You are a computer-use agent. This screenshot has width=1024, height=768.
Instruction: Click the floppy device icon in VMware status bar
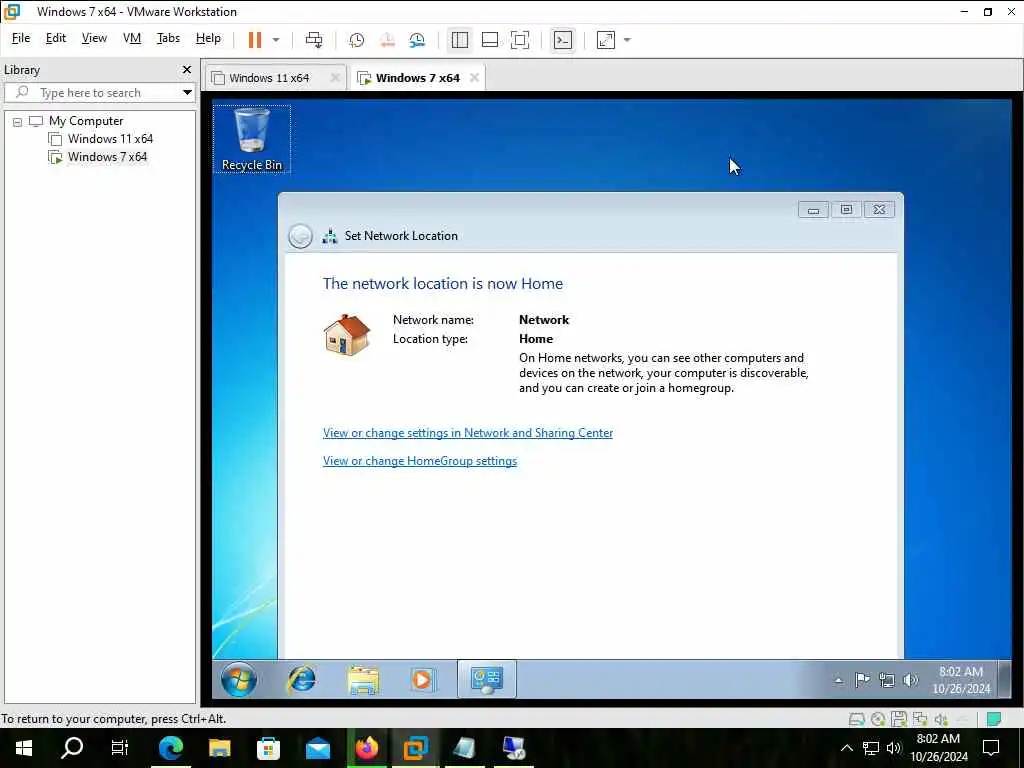[x=899, y=720]
